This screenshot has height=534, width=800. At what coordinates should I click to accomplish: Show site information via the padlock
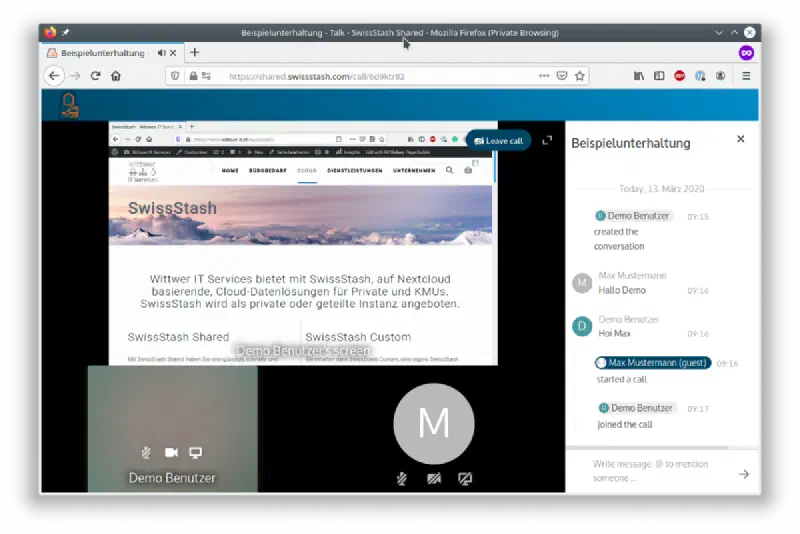(x=193, y=76)
